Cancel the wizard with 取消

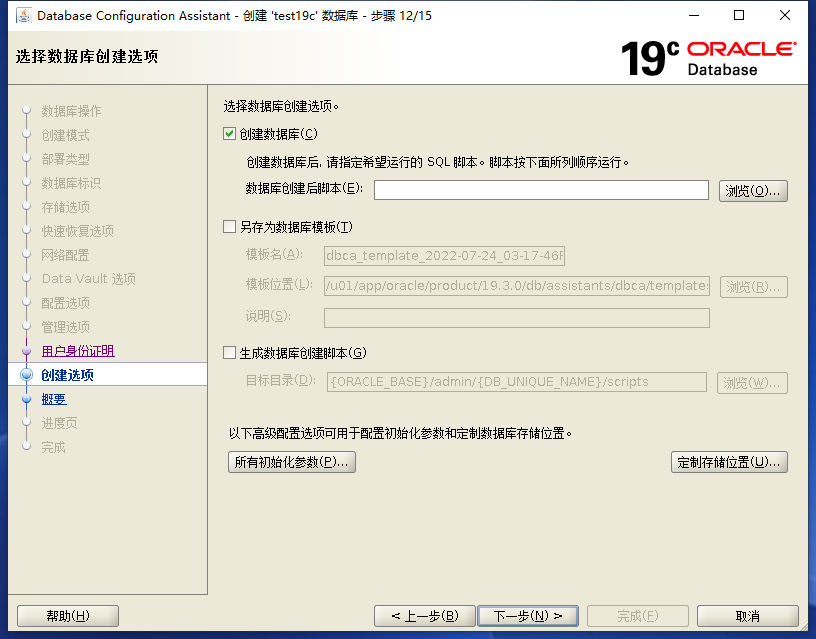[748, 616]
